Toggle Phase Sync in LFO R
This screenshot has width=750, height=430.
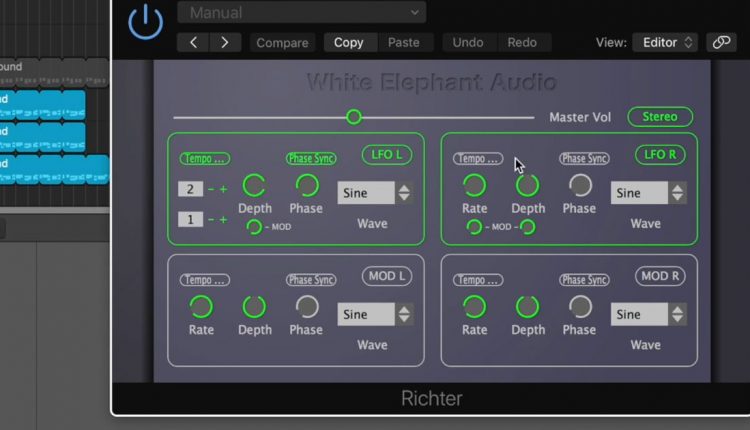584,158
